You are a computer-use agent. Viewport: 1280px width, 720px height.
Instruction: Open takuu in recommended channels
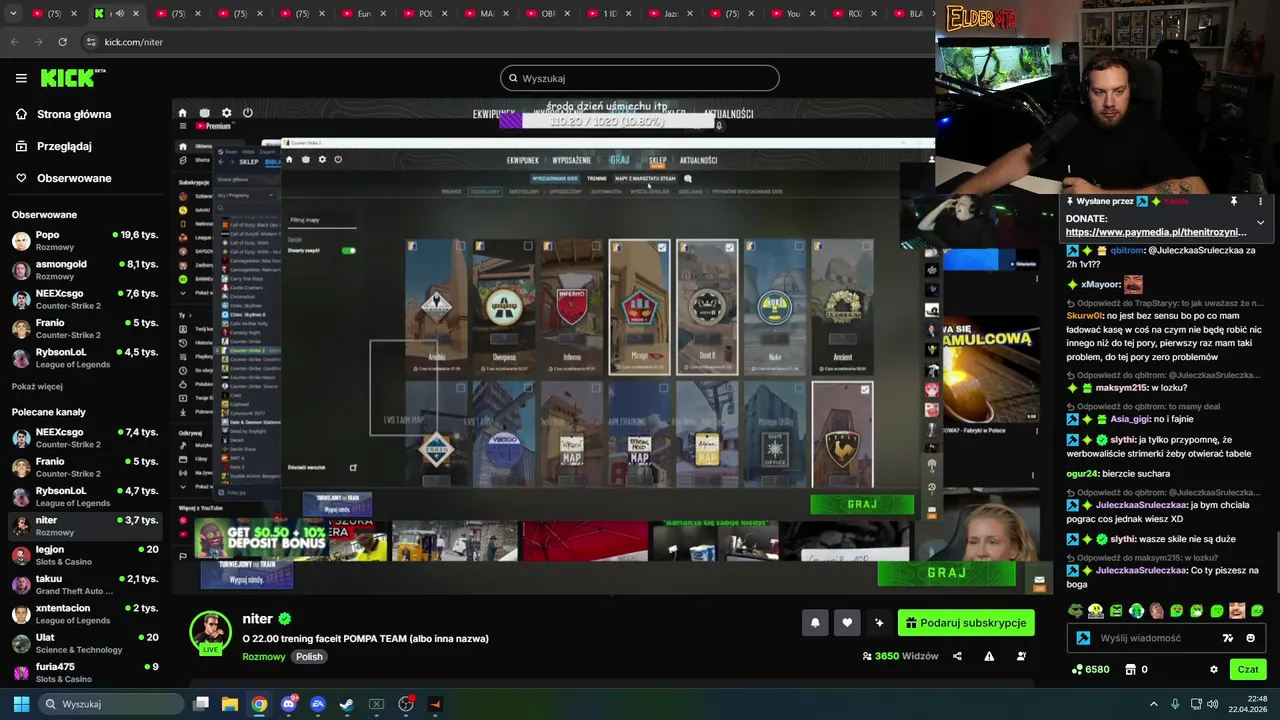pos(85,584)
